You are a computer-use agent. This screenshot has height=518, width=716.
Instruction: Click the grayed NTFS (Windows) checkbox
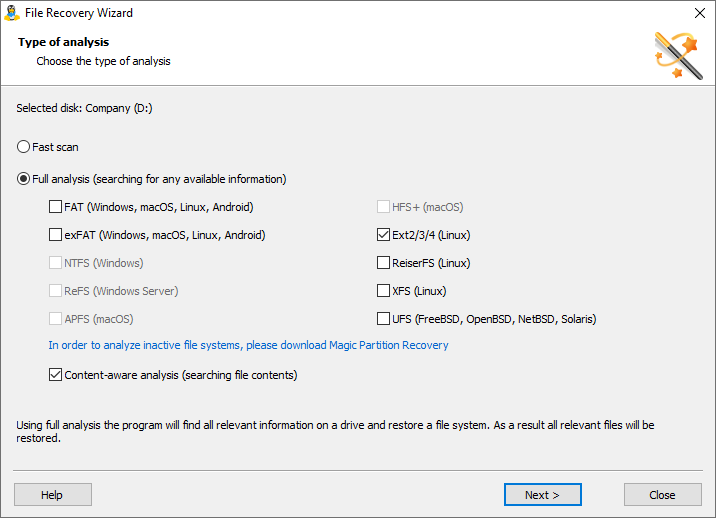[x=55, y=263]
